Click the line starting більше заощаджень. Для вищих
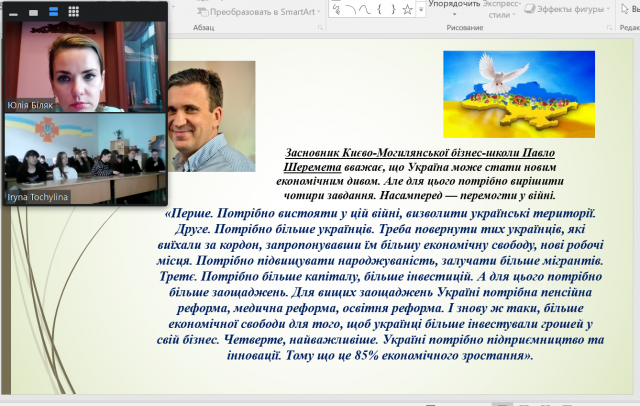The height and width of the screenshot is (406, 640). 380,293
